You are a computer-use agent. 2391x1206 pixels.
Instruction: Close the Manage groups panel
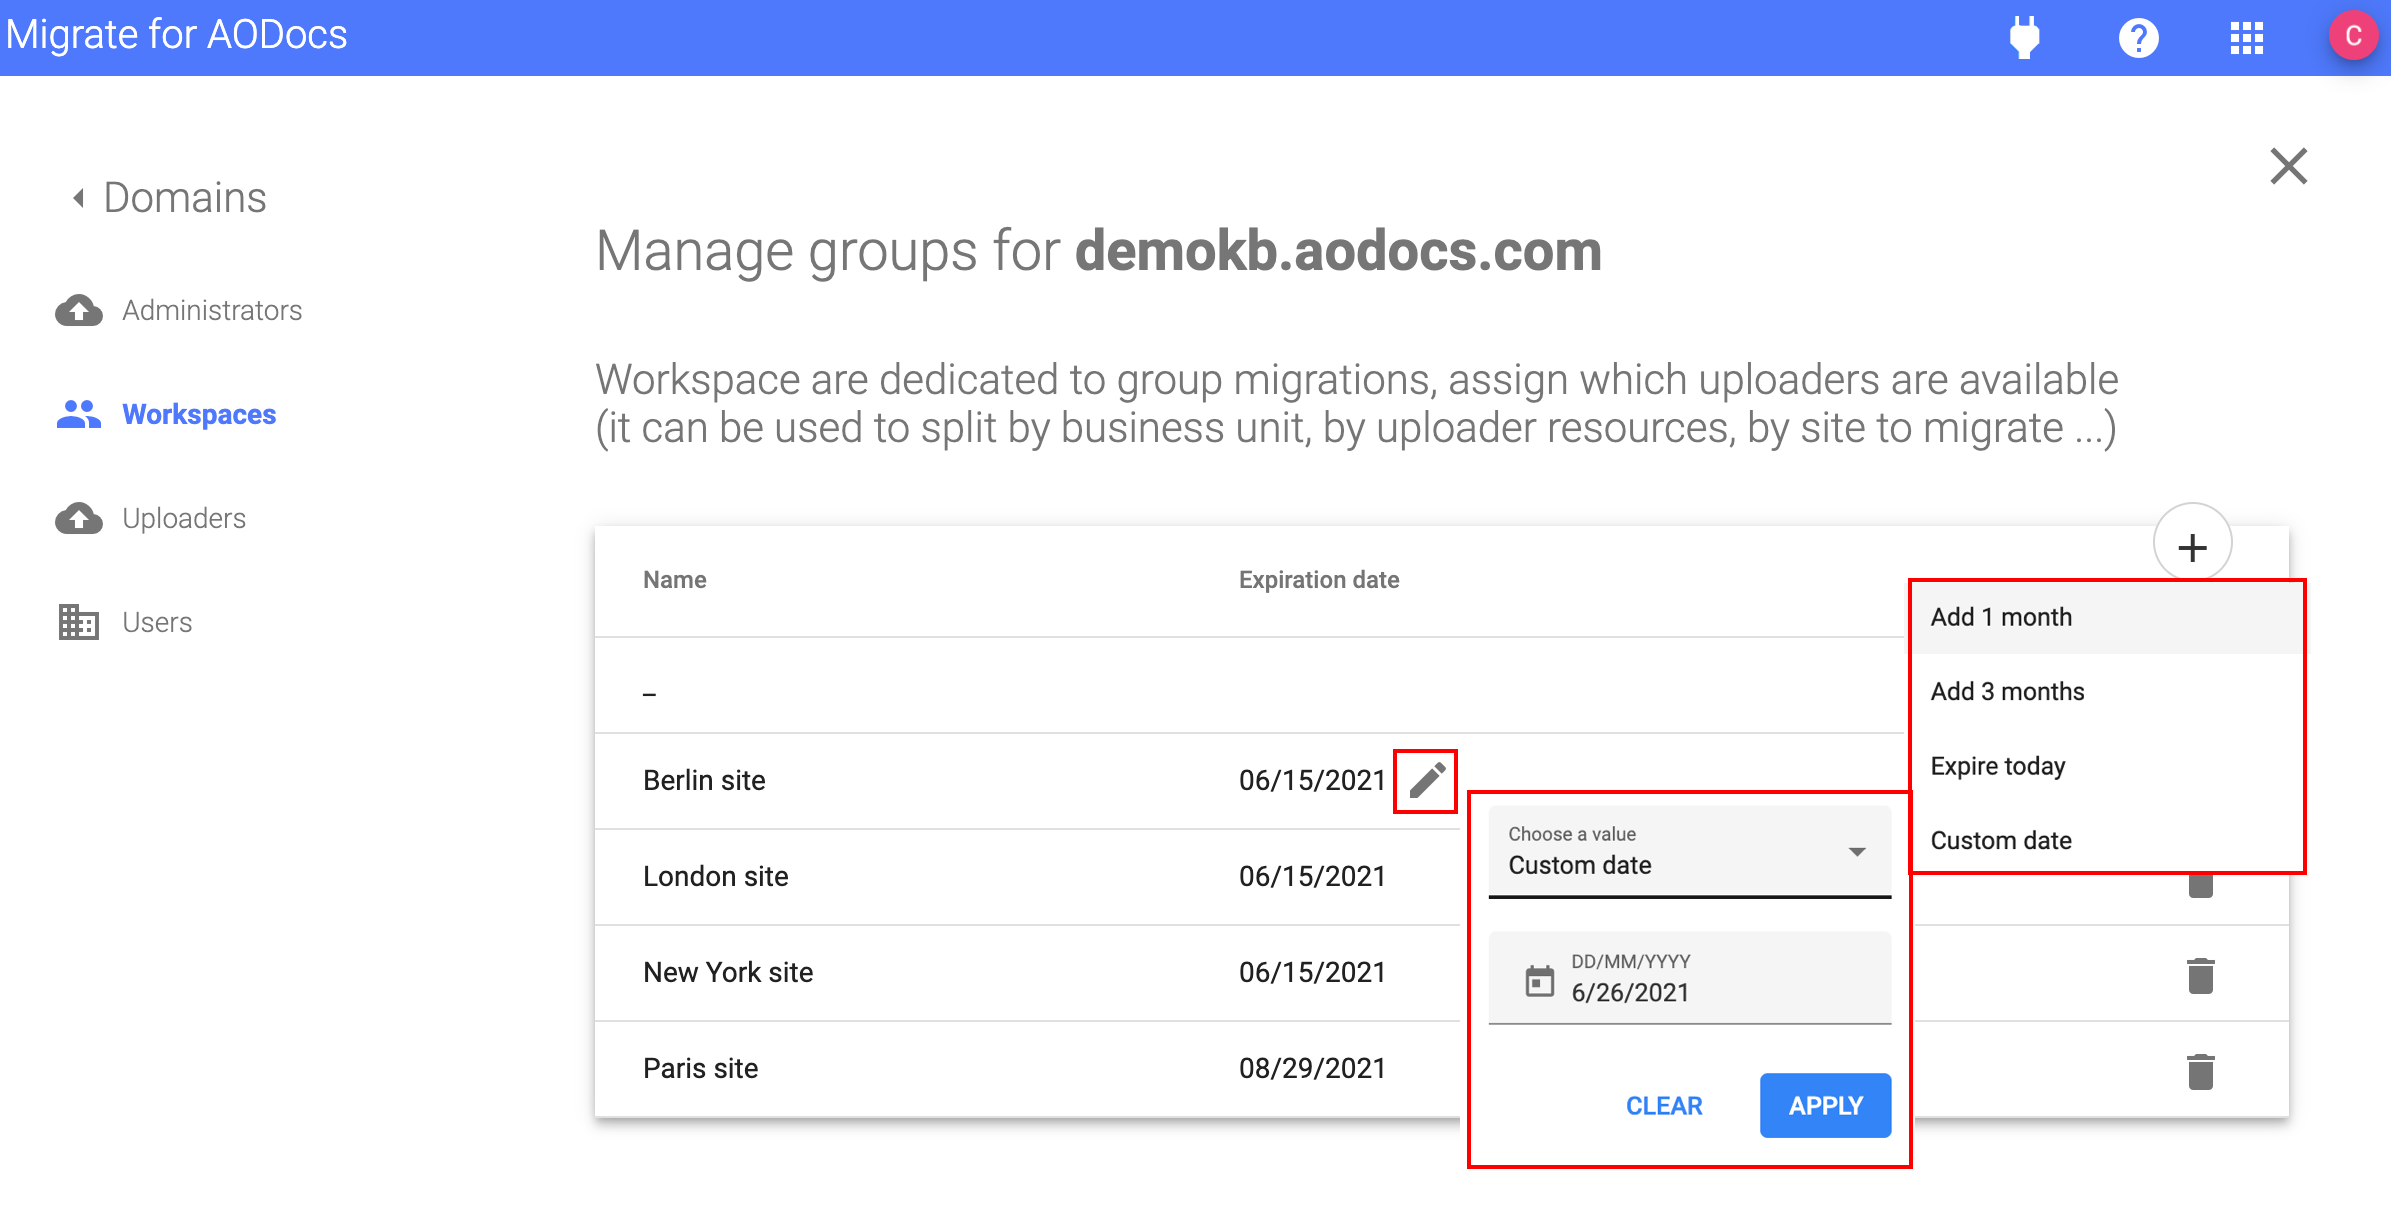2288,166
